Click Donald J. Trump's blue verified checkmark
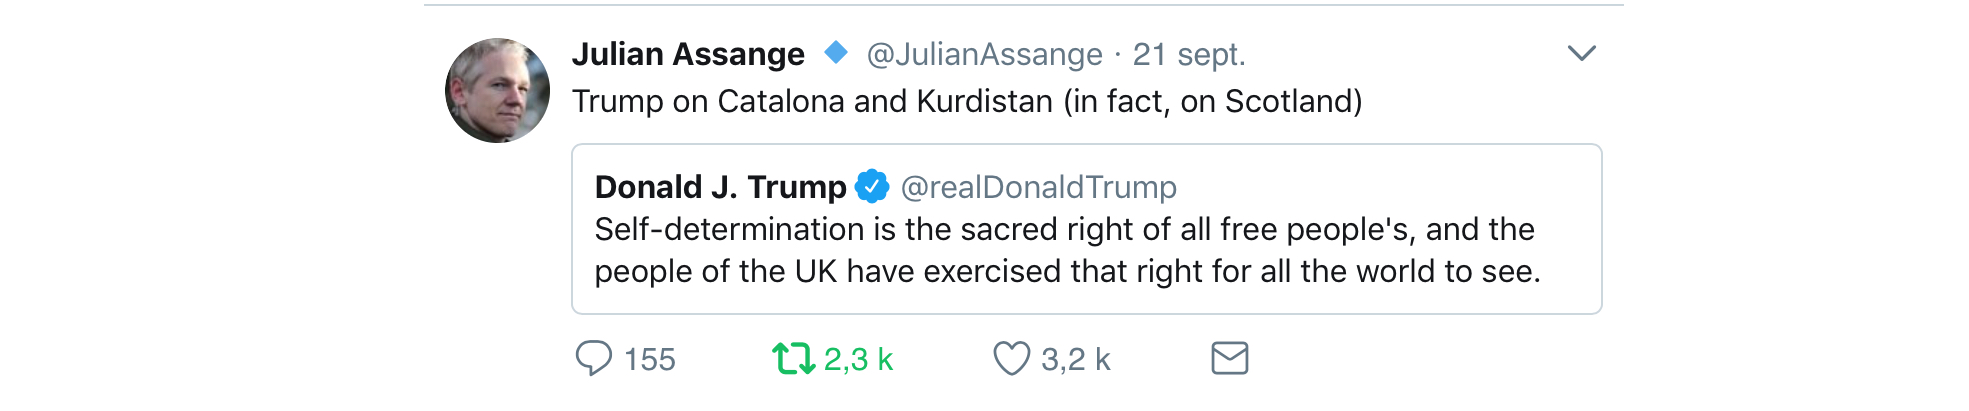The image size is (1969, 411). click(872, 186)
